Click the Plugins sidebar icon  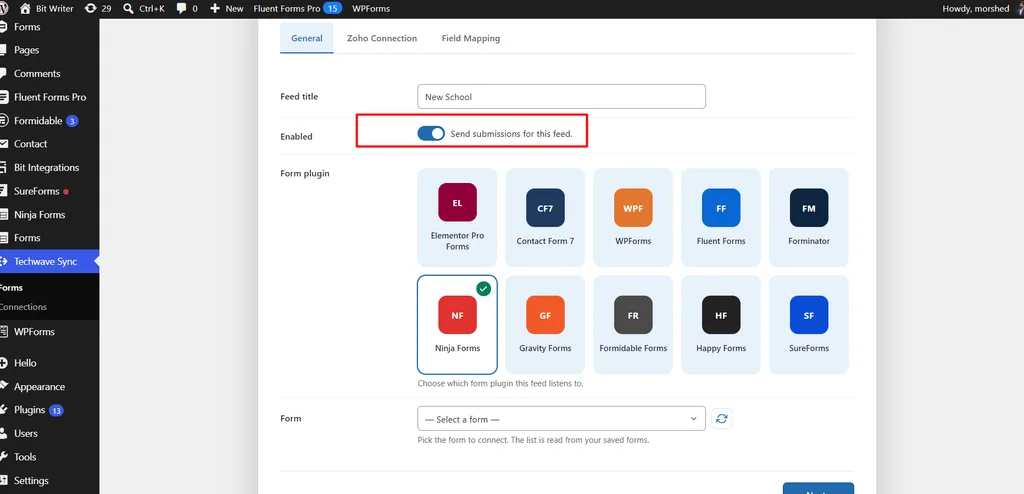(x=3, y=410)
